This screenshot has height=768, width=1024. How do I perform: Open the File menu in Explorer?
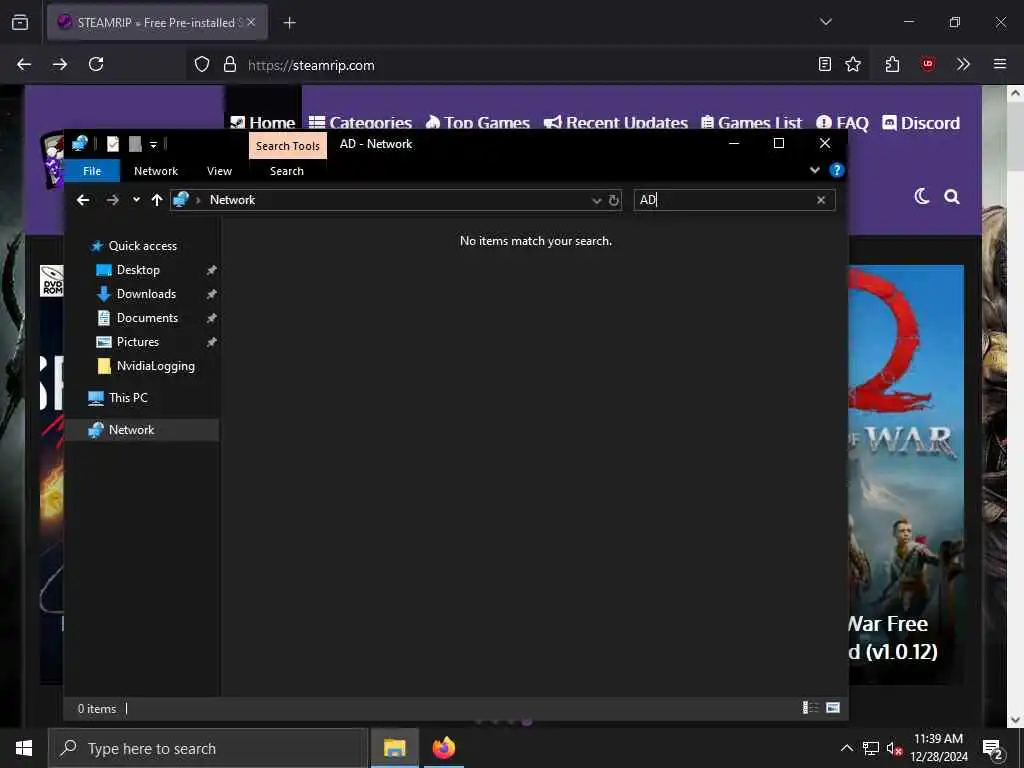click(x=92, y=171)
